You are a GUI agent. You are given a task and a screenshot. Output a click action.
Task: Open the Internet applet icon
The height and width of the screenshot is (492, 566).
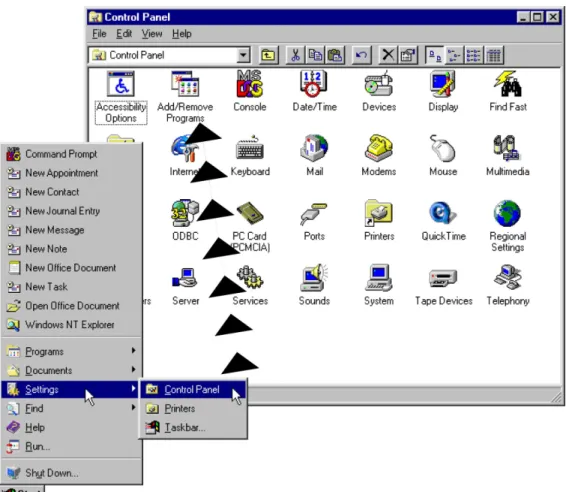click(x=185, y=156)
